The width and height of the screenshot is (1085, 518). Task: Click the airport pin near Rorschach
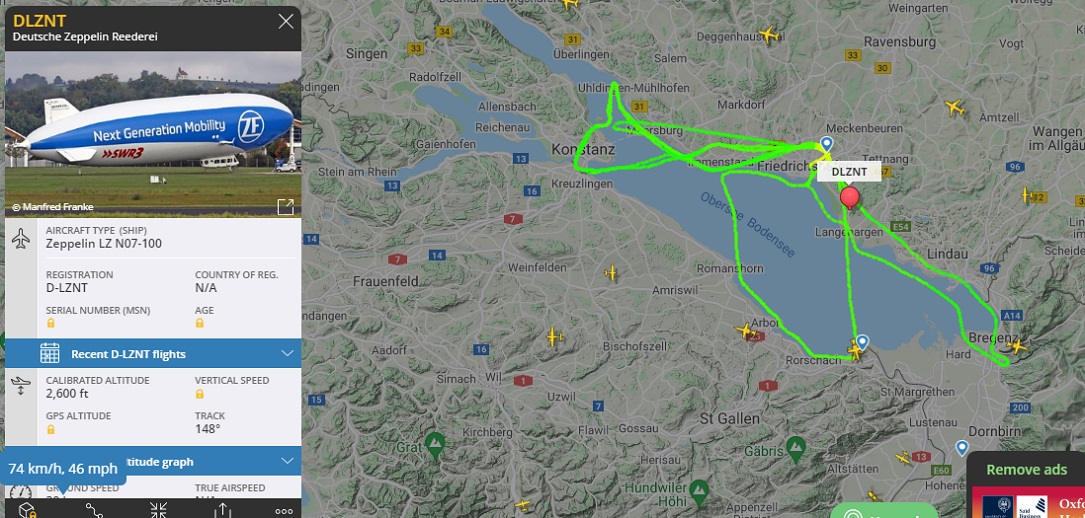point(862,342)
